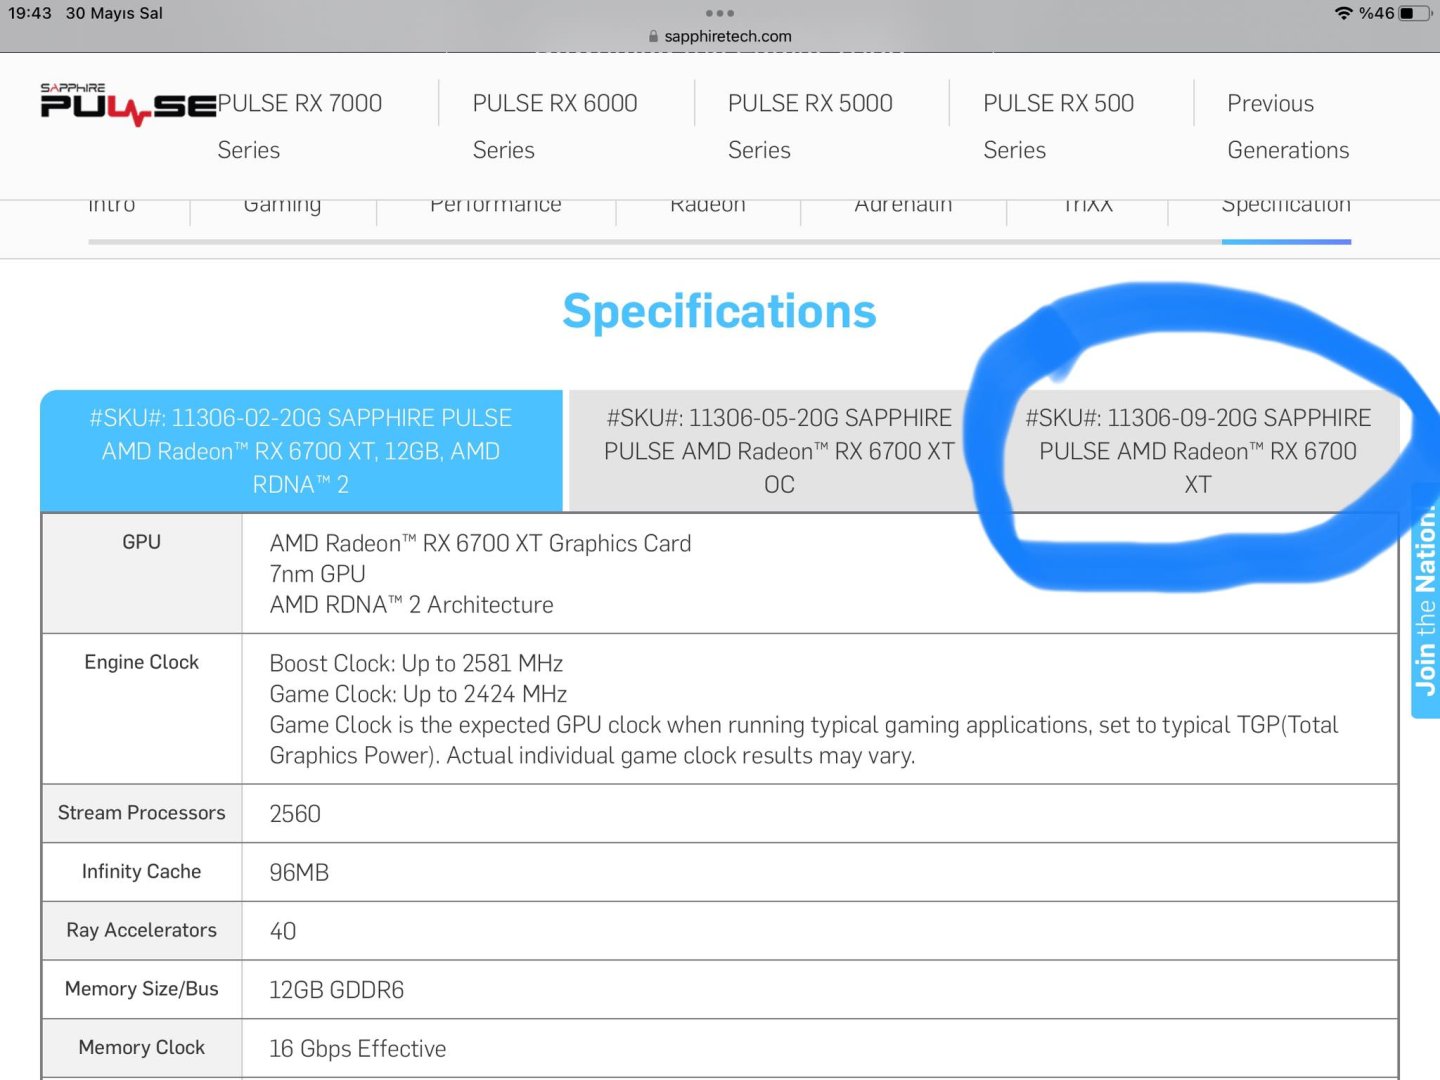
Task: Click the 'AMD RDNA 2 Architecture' text
Action: pos(411,605)
